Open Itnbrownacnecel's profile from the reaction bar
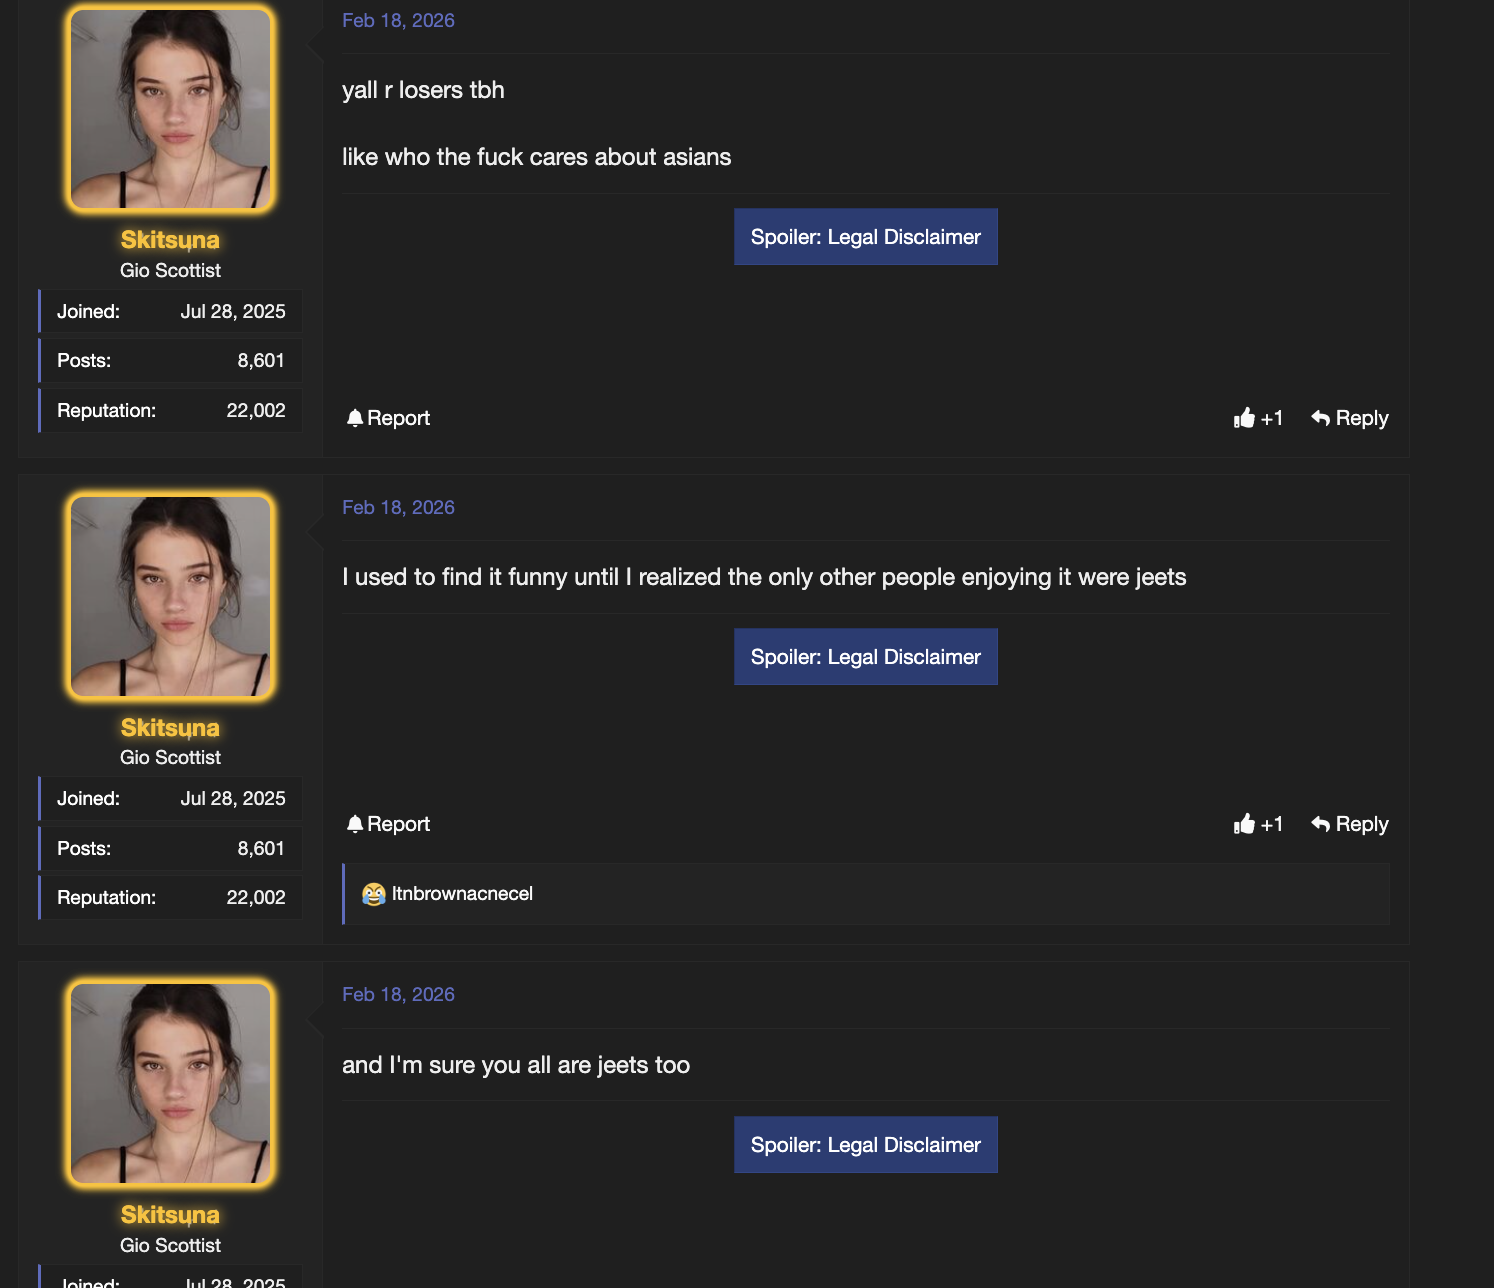Image resolution: width=1494 pixels, height=1288 pixels. click(x=462, y=894)
